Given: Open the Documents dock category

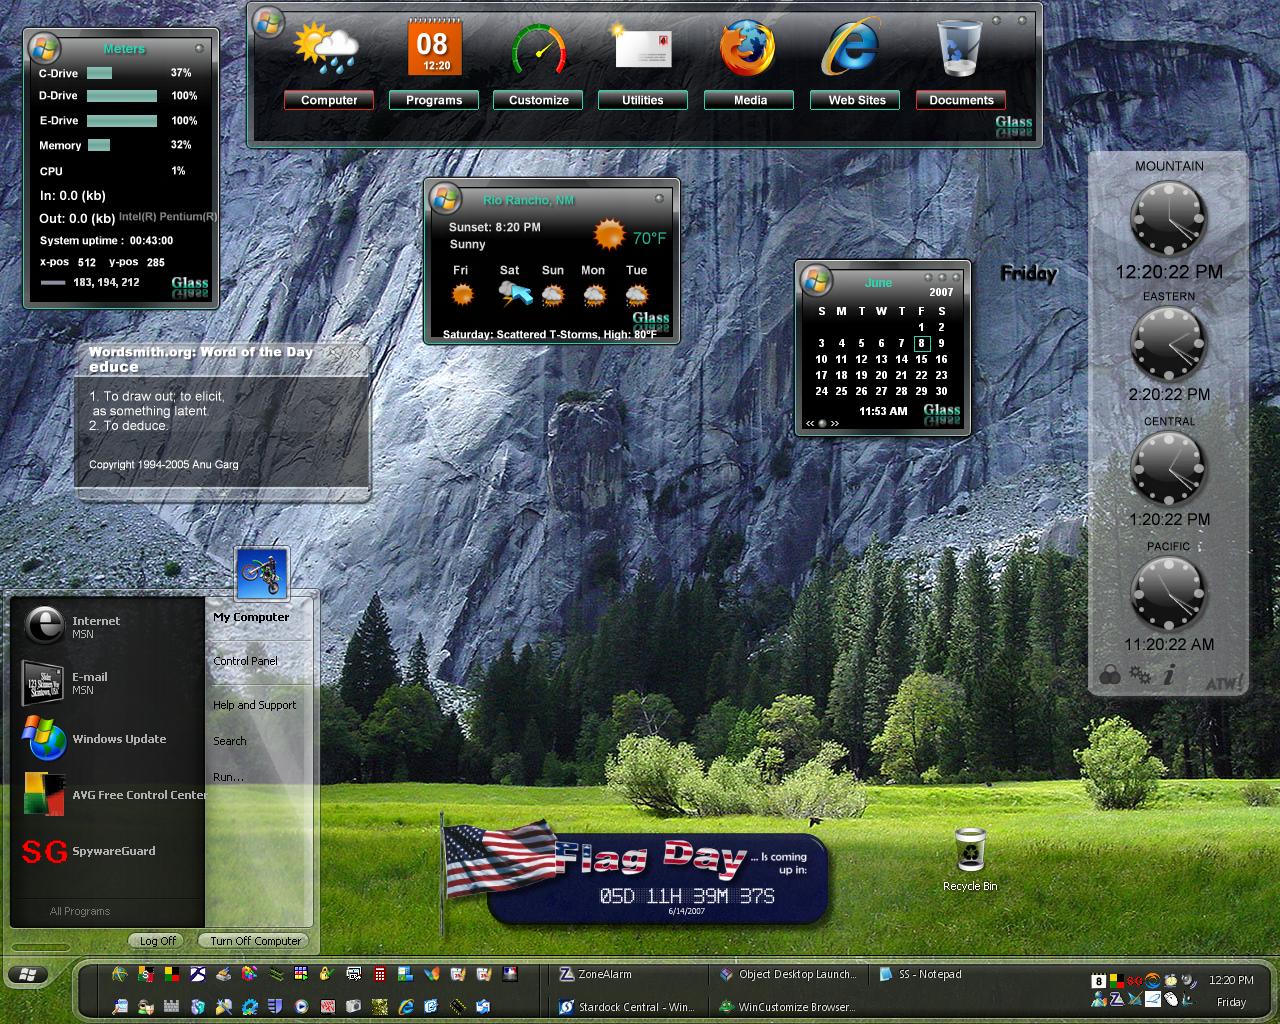Looking at the screenshot, I should pos(961,100).
